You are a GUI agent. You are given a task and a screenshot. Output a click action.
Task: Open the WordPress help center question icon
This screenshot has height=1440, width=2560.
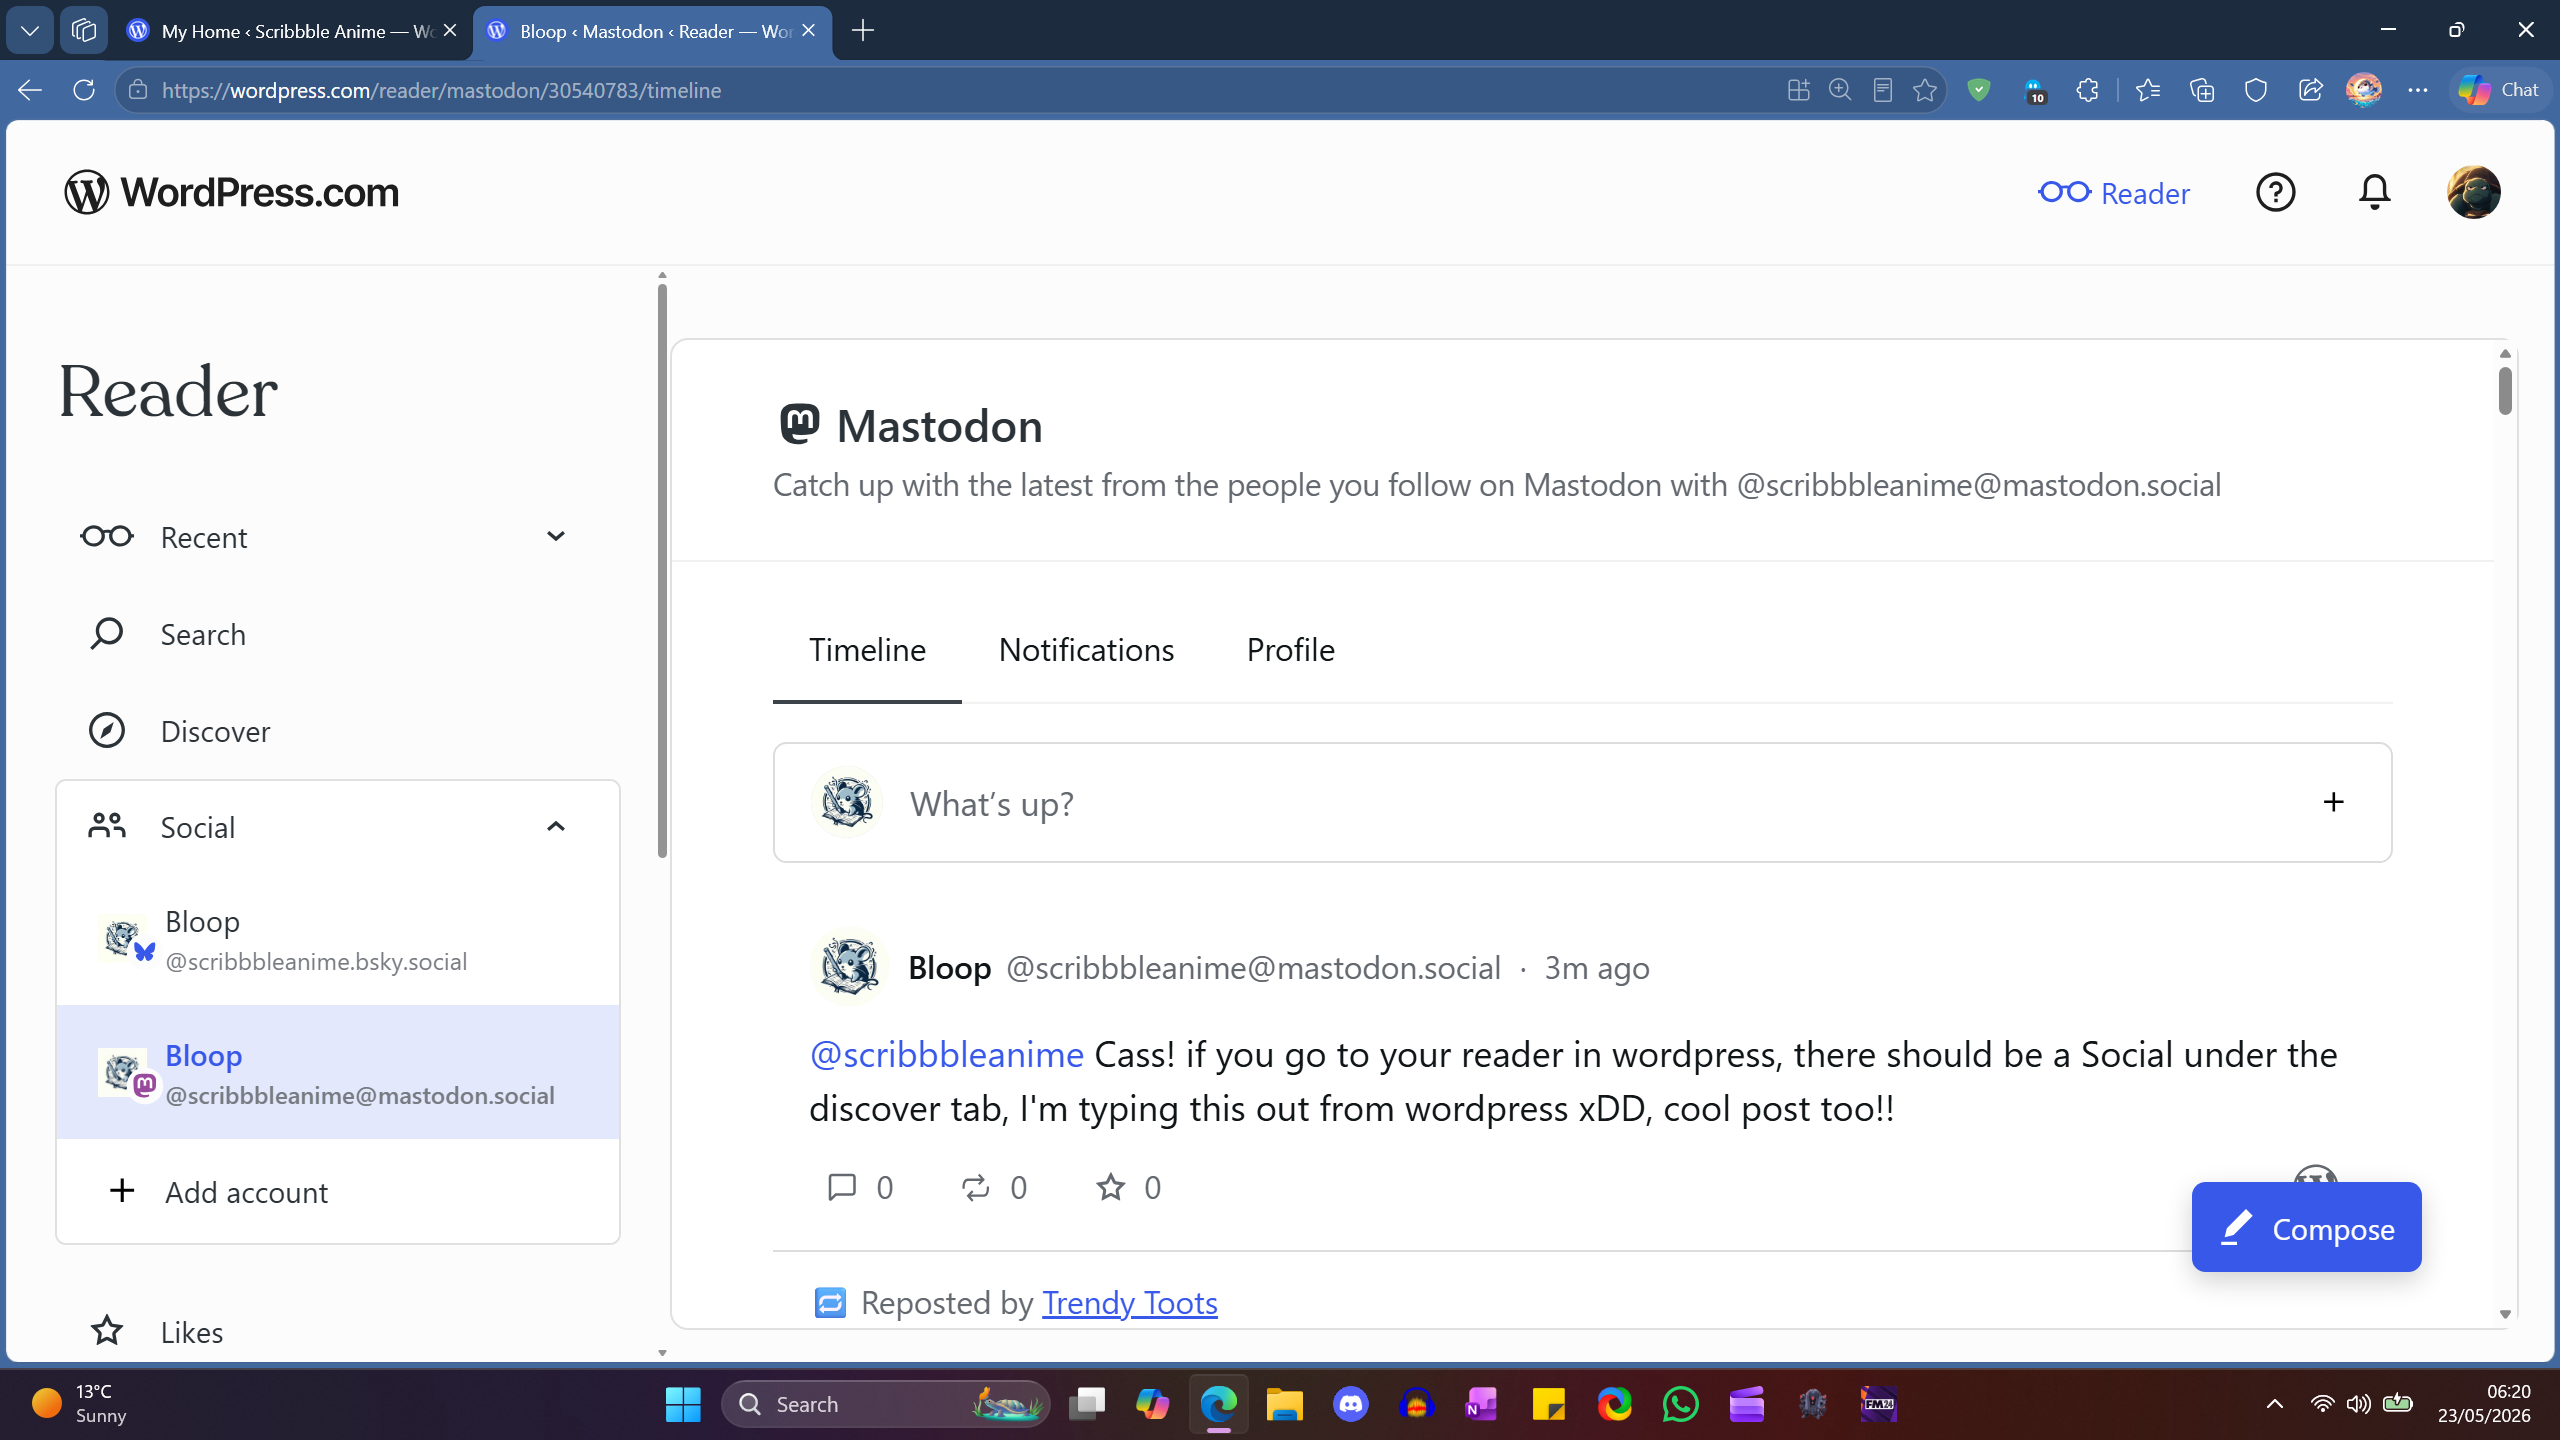2275,192
